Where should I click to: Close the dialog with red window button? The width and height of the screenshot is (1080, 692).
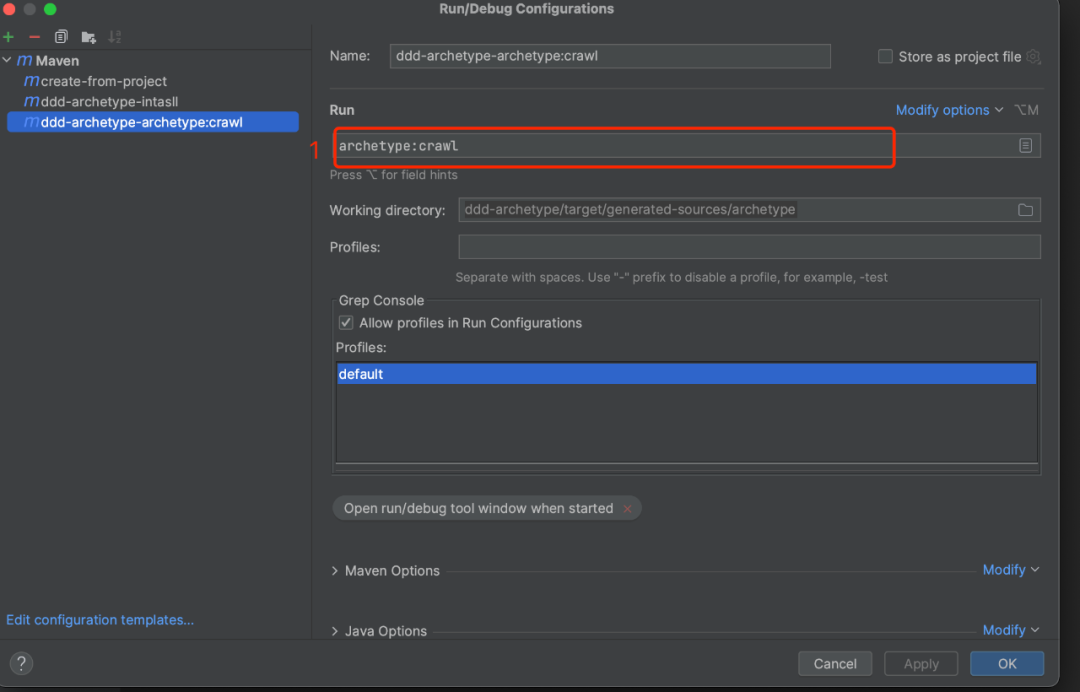tap(9, 9)
